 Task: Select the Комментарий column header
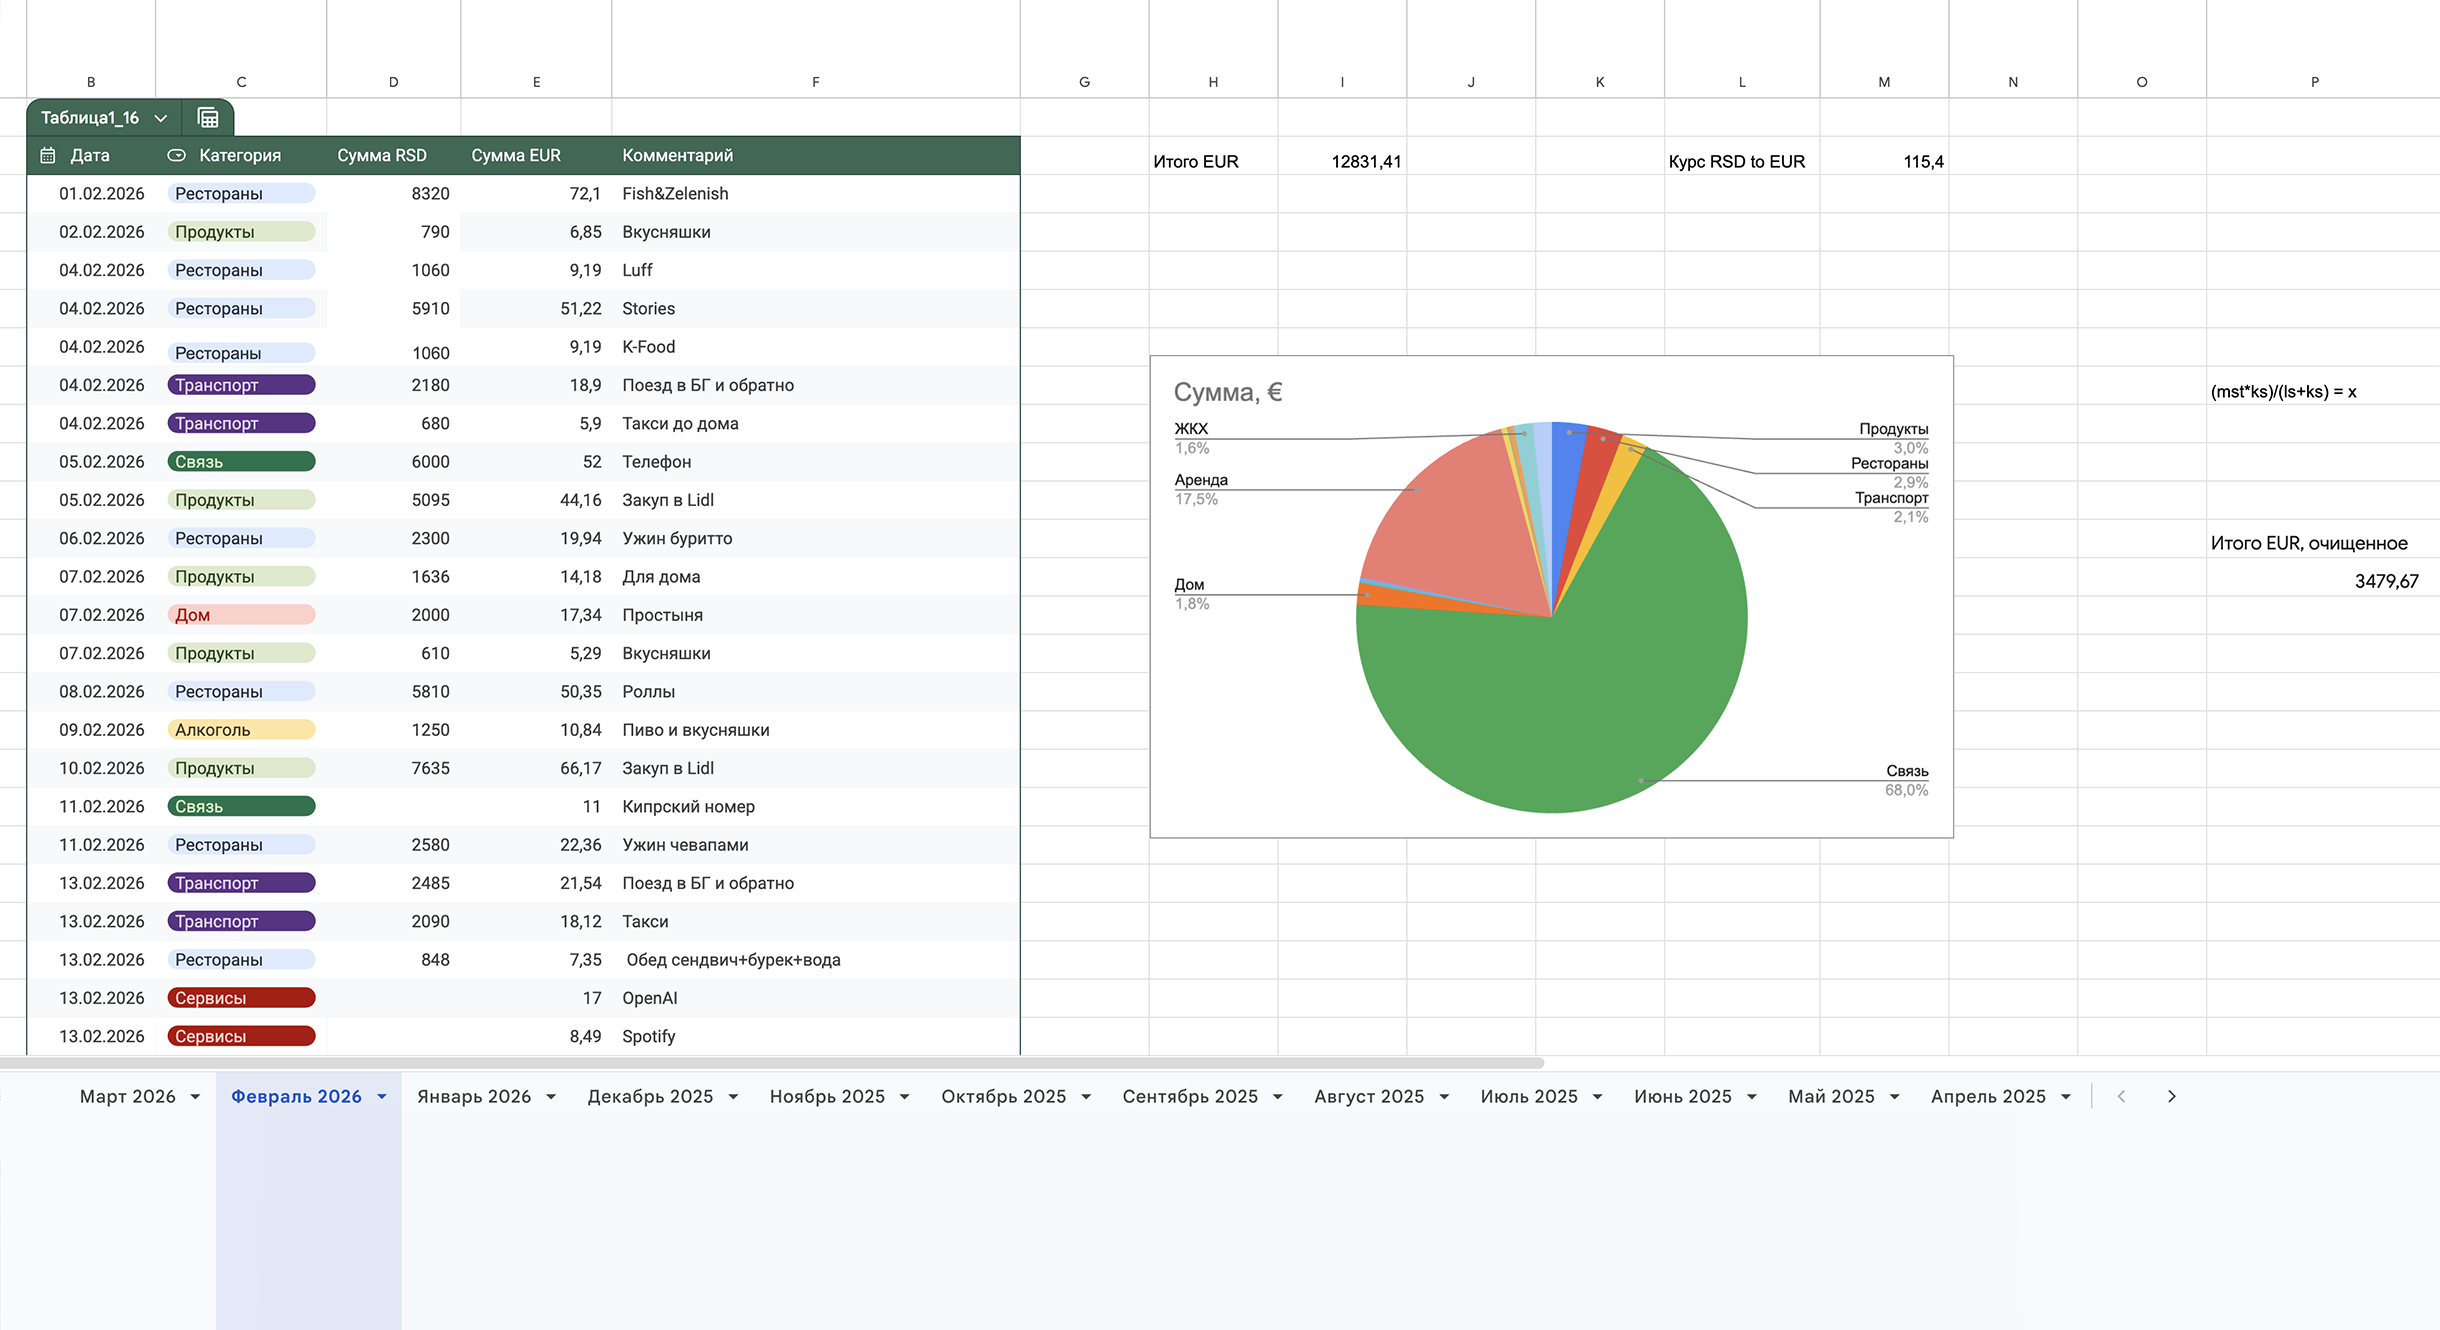point(677,156)
